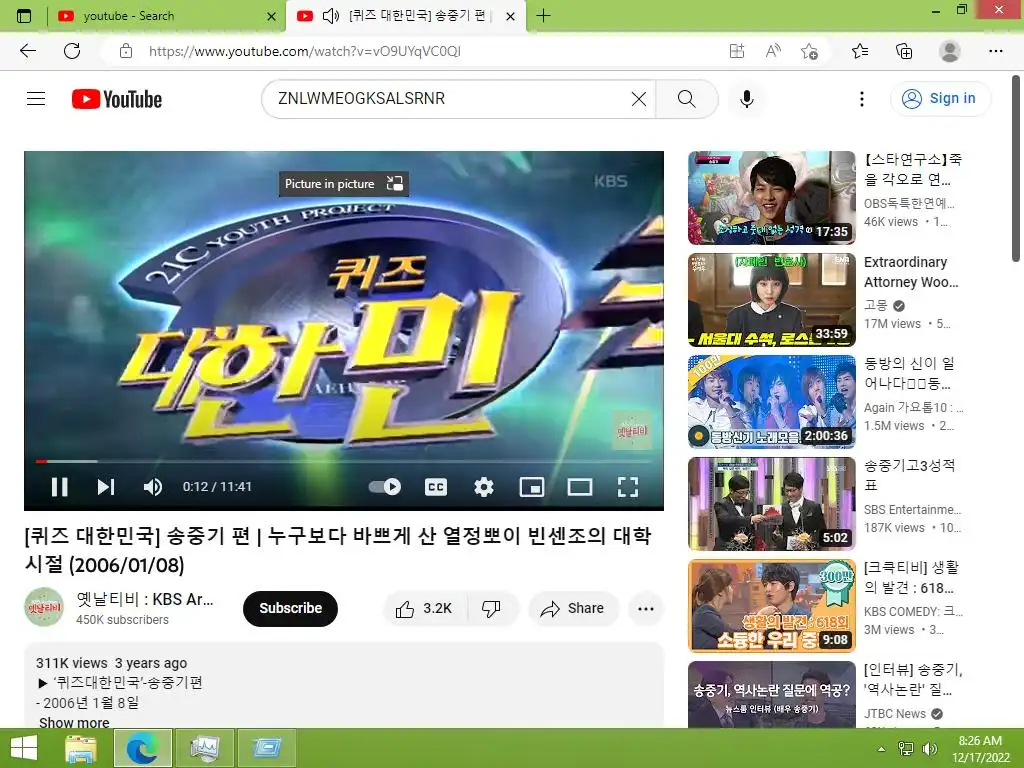Open Read aloud feature
Screen dimensions: 1024x768
coord(773,51)
